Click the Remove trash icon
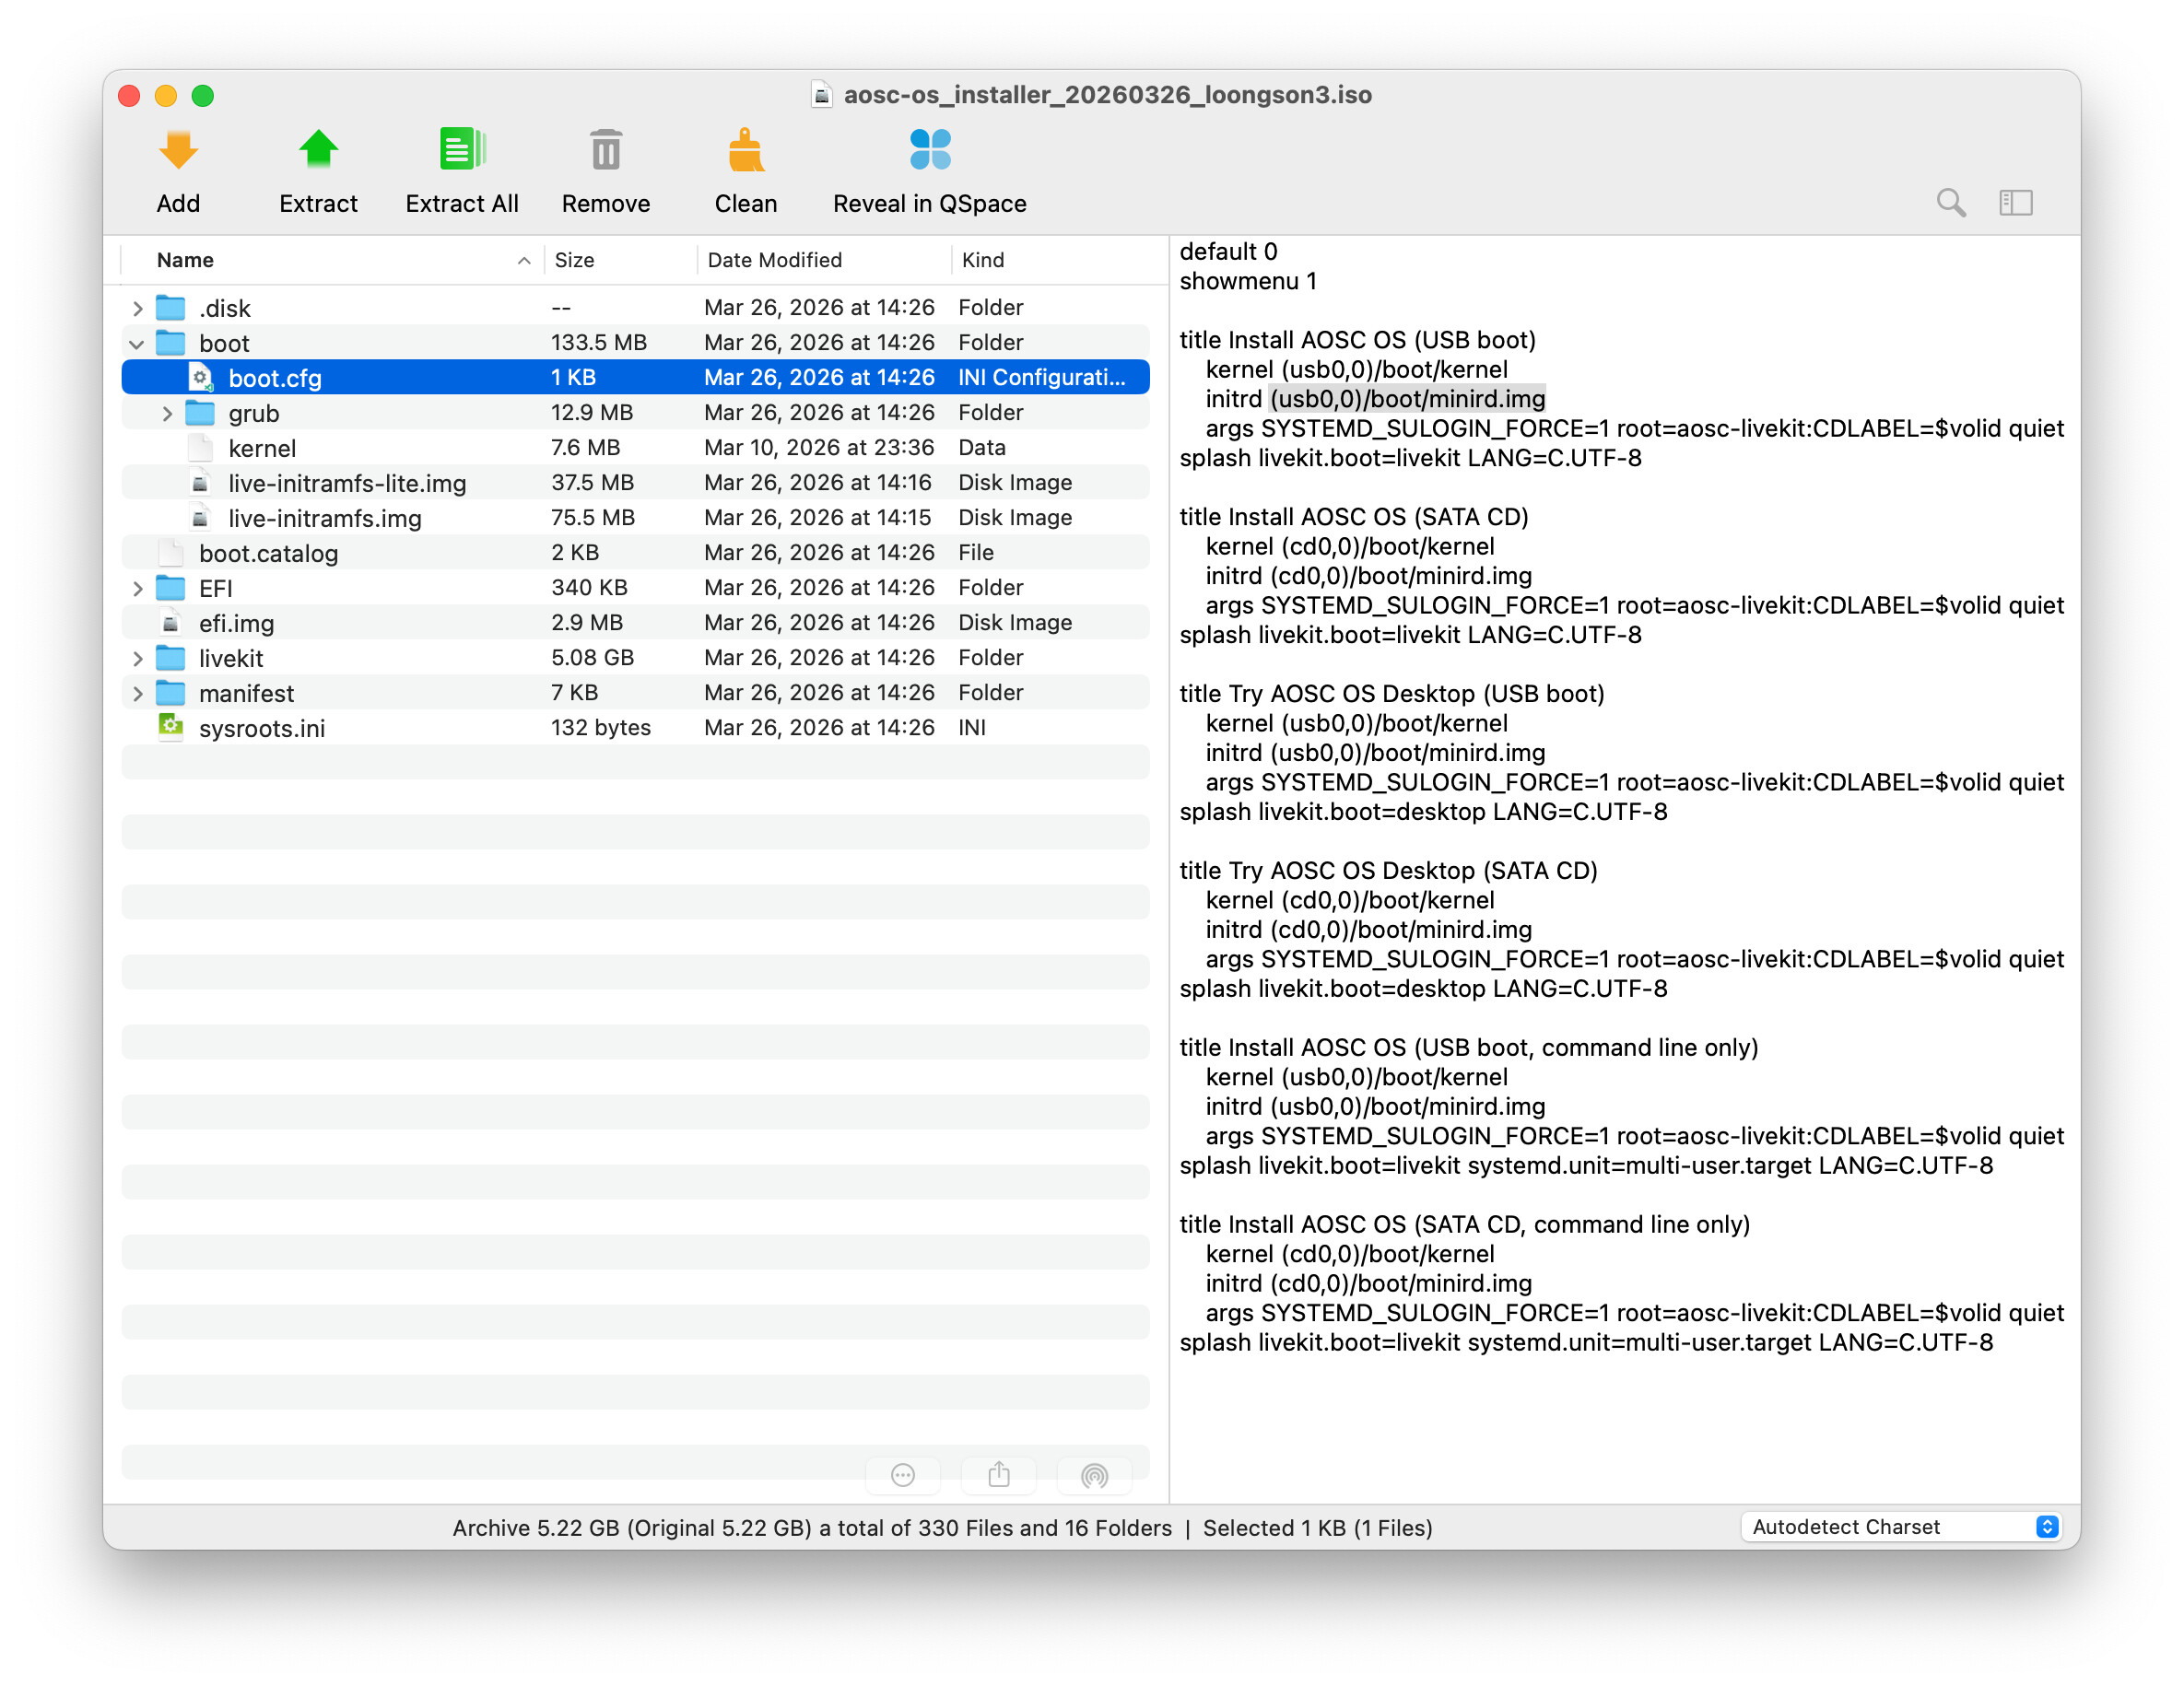 click(605, 151)
